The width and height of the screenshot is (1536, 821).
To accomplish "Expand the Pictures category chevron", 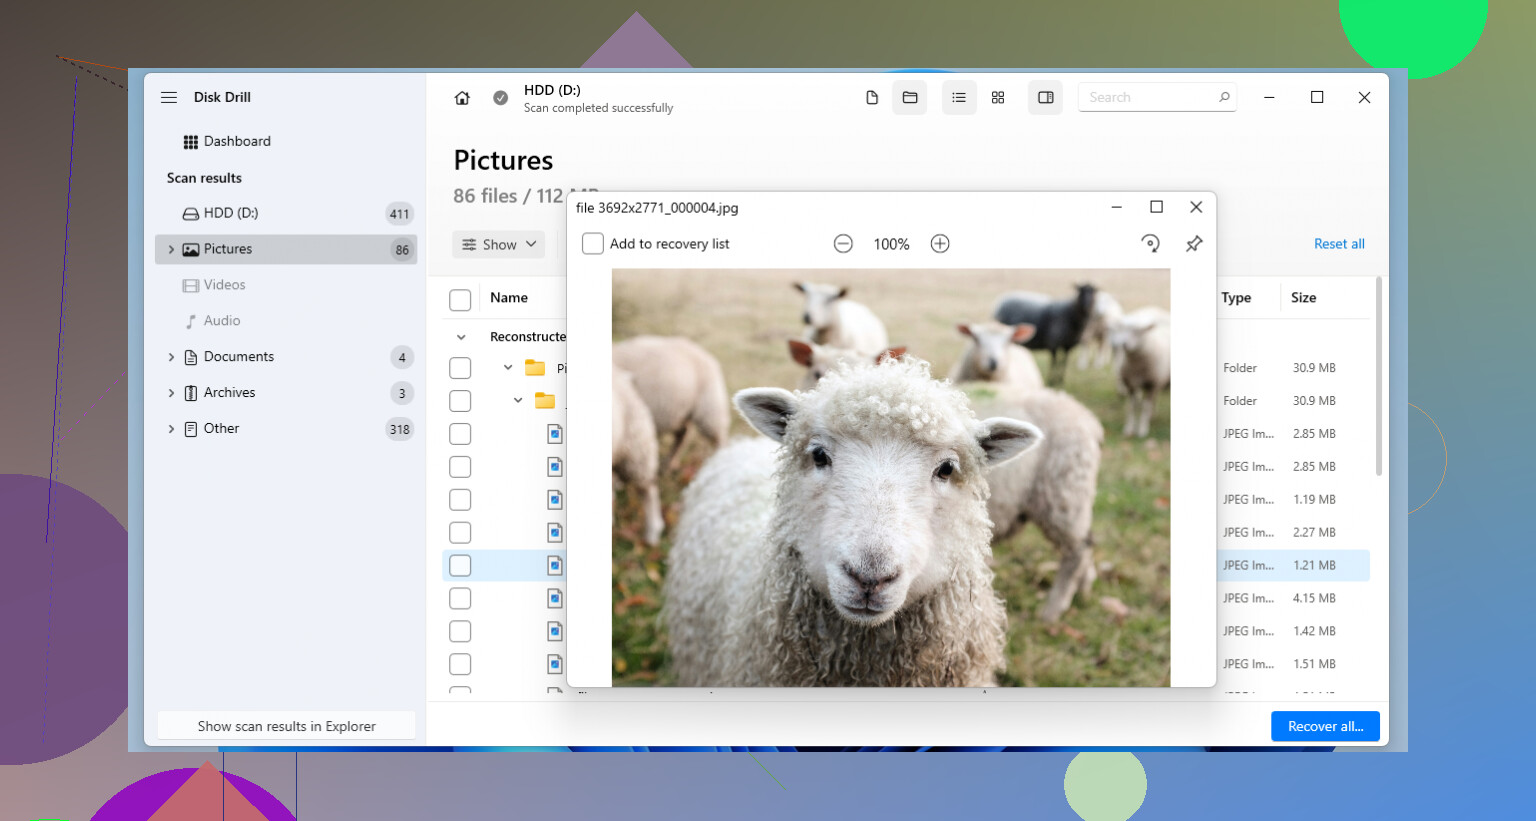I will coord(171,249).
